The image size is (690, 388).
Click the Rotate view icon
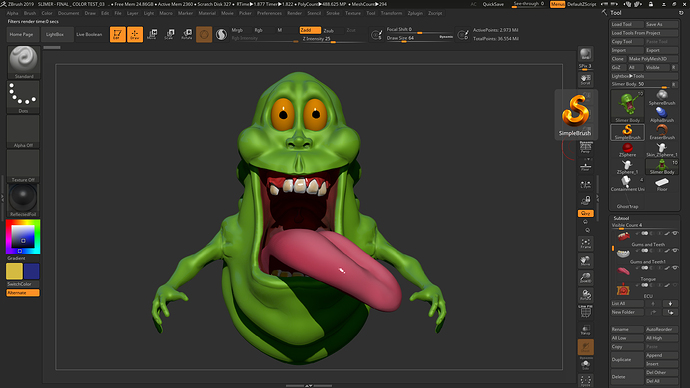pos(585,295)
